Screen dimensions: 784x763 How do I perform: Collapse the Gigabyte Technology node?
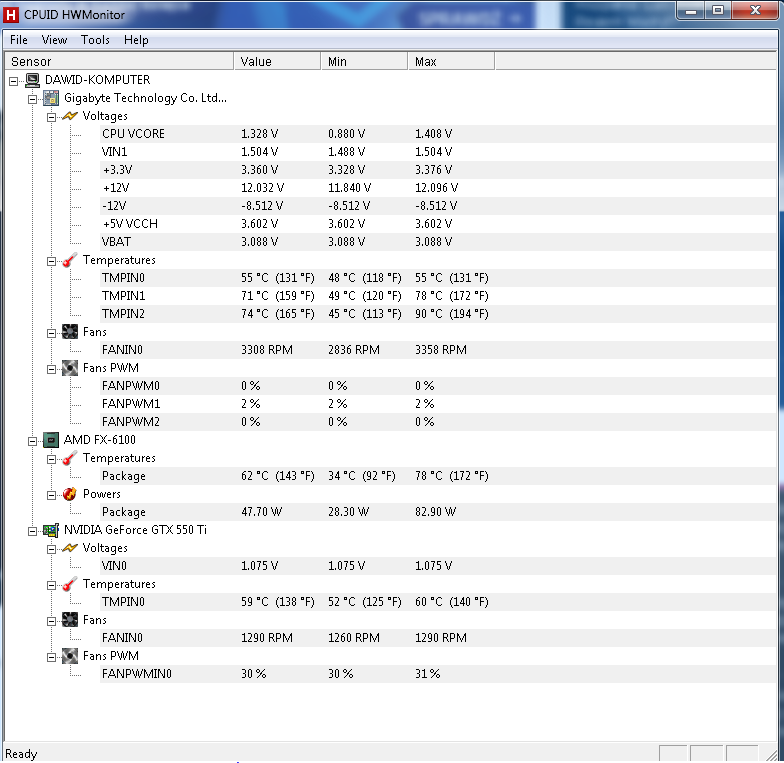32,99
